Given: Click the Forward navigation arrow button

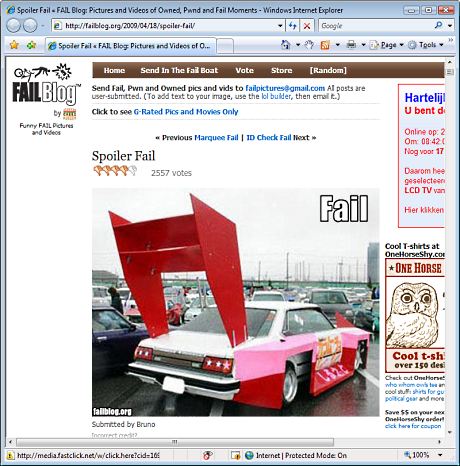Looking at the screenshot, I should point(30,26).
